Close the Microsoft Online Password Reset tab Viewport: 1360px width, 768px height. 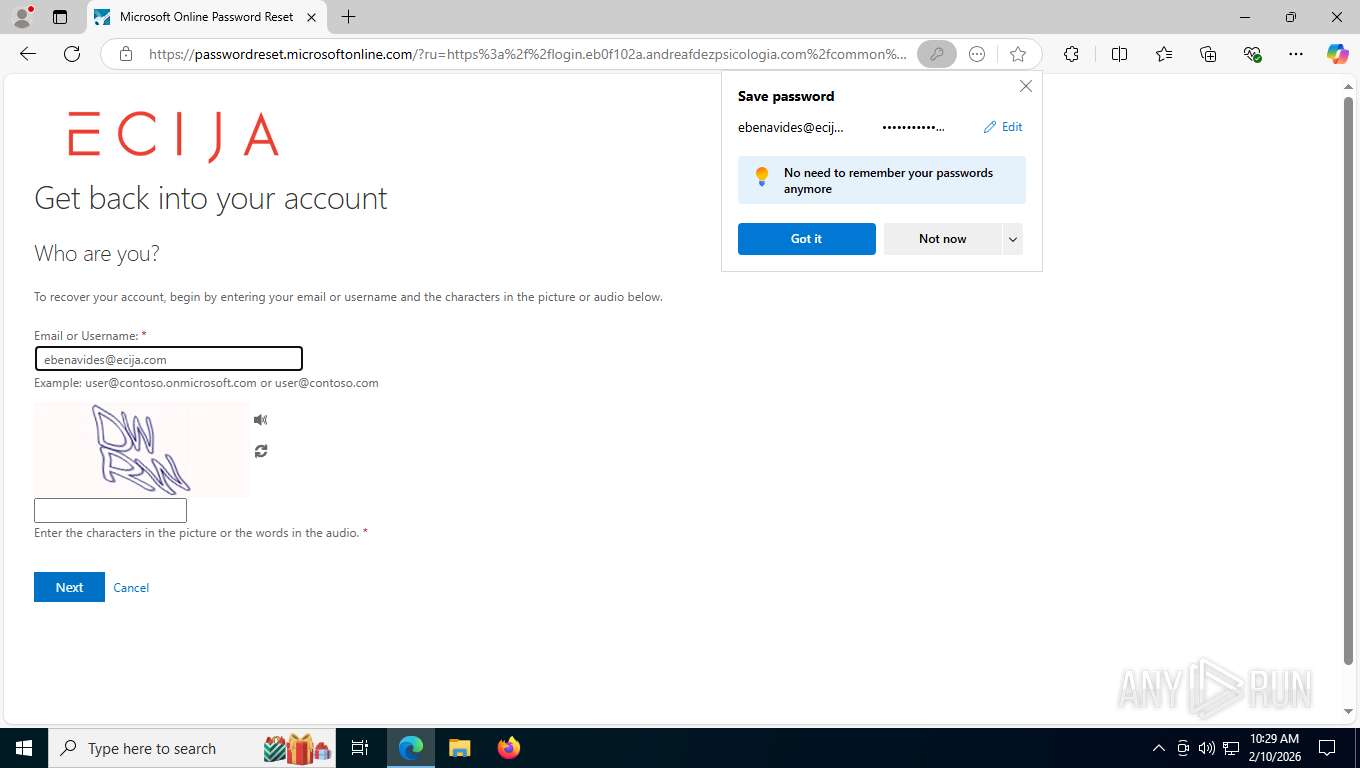pos(311,17)
